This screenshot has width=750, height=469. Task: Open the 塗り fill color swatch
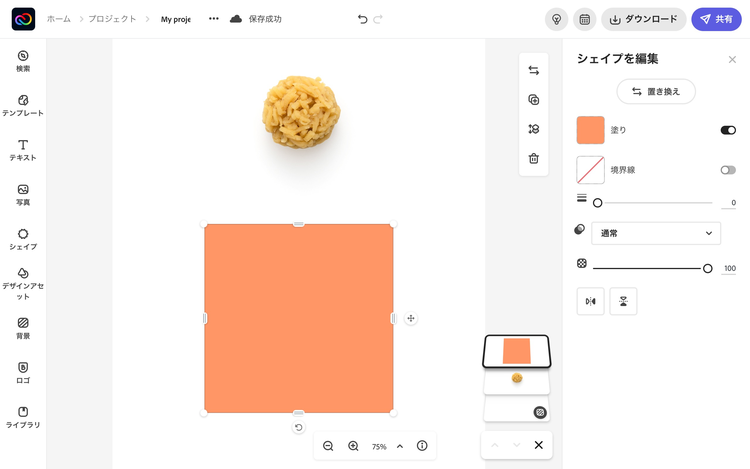(x=590, y=130)
